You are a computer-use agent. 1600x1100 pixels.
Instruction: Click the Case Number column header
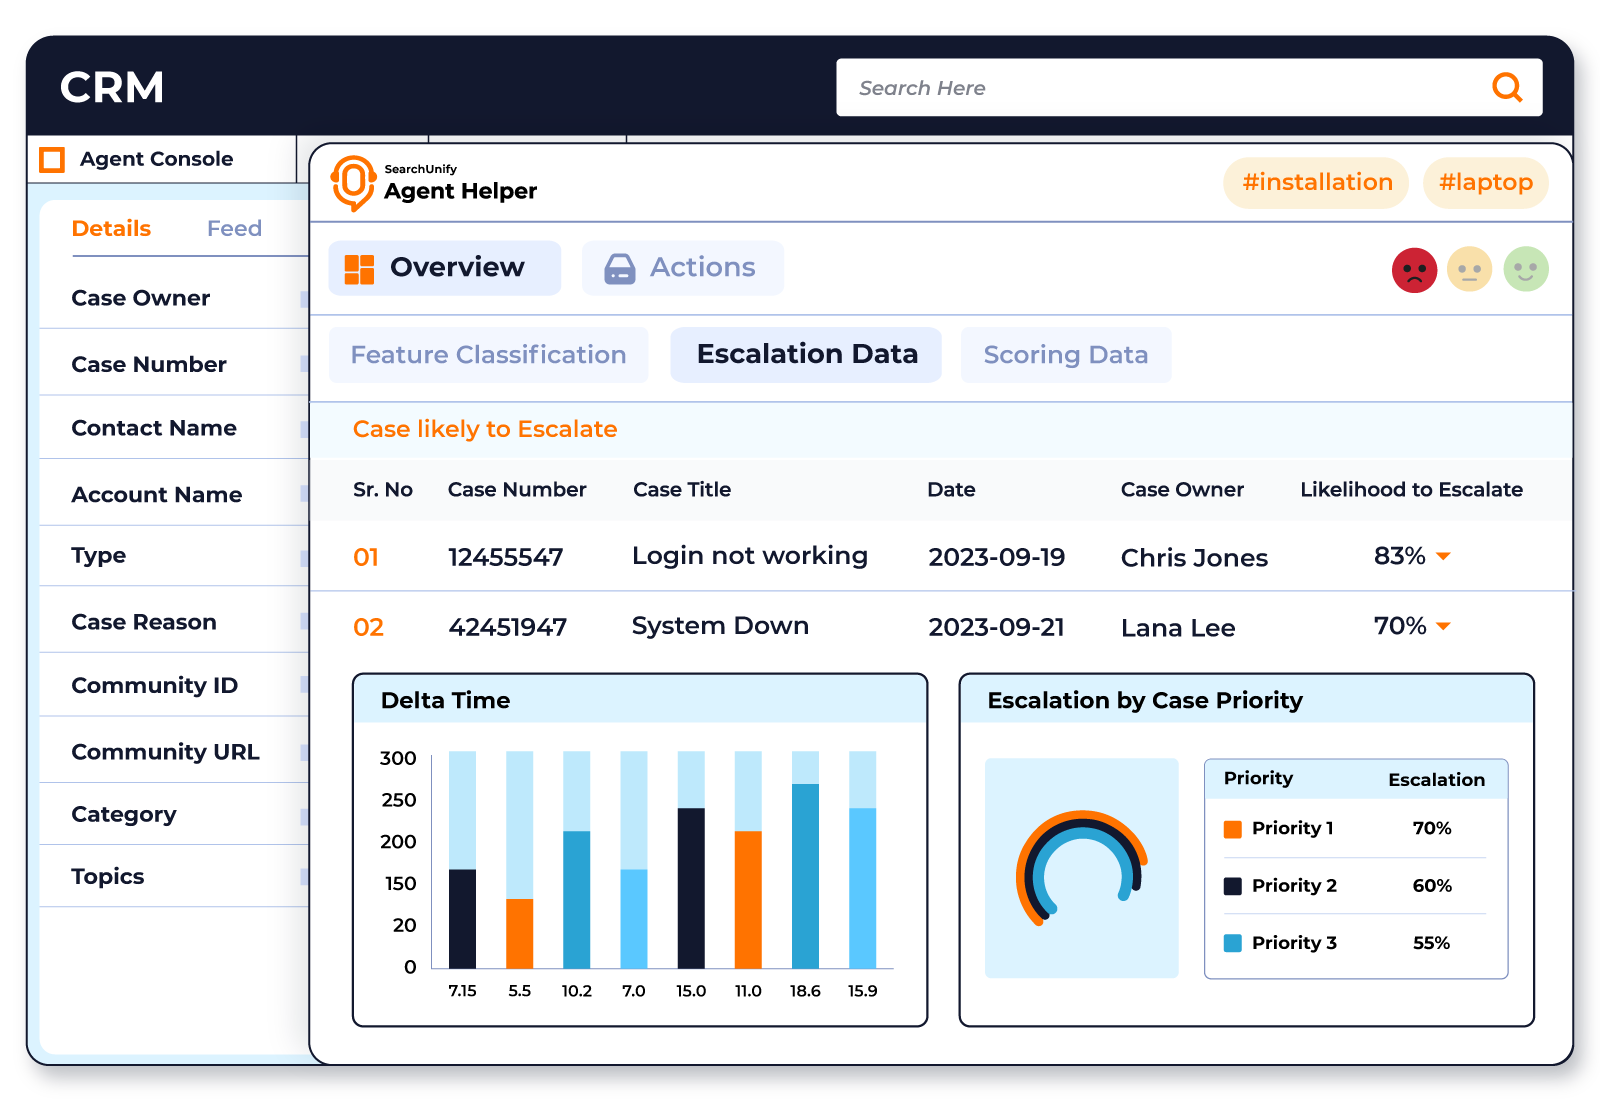click(517, 490)
